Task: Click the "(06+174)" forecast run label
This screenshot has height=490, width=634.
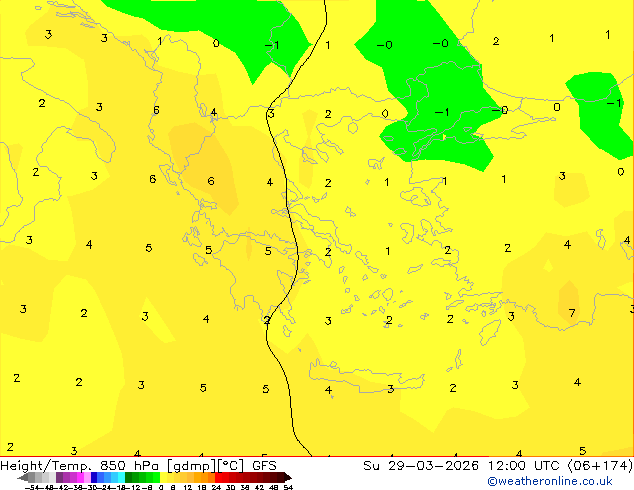Action: point(600,466)
